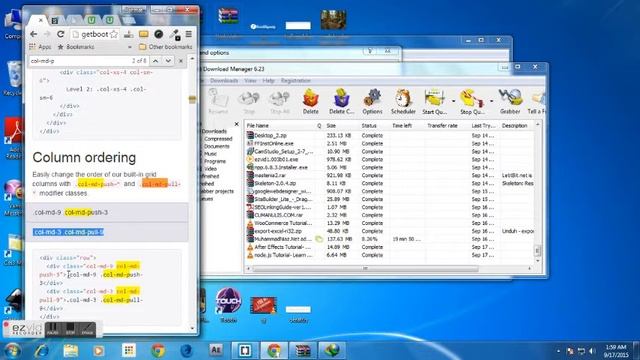Select the googlewebdesigner download row
The width and height of the screenshot is (640, 360).
click(x=390, y=191)
